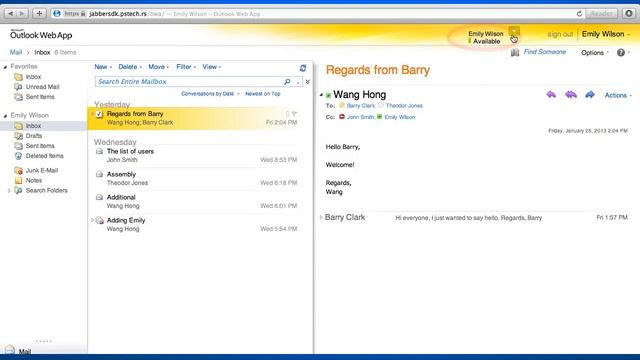The width and height of the screenshot is (640, 360).
Task: Click the presence icon beside Wang Hong sender
Action: click(x=328, y=96)
